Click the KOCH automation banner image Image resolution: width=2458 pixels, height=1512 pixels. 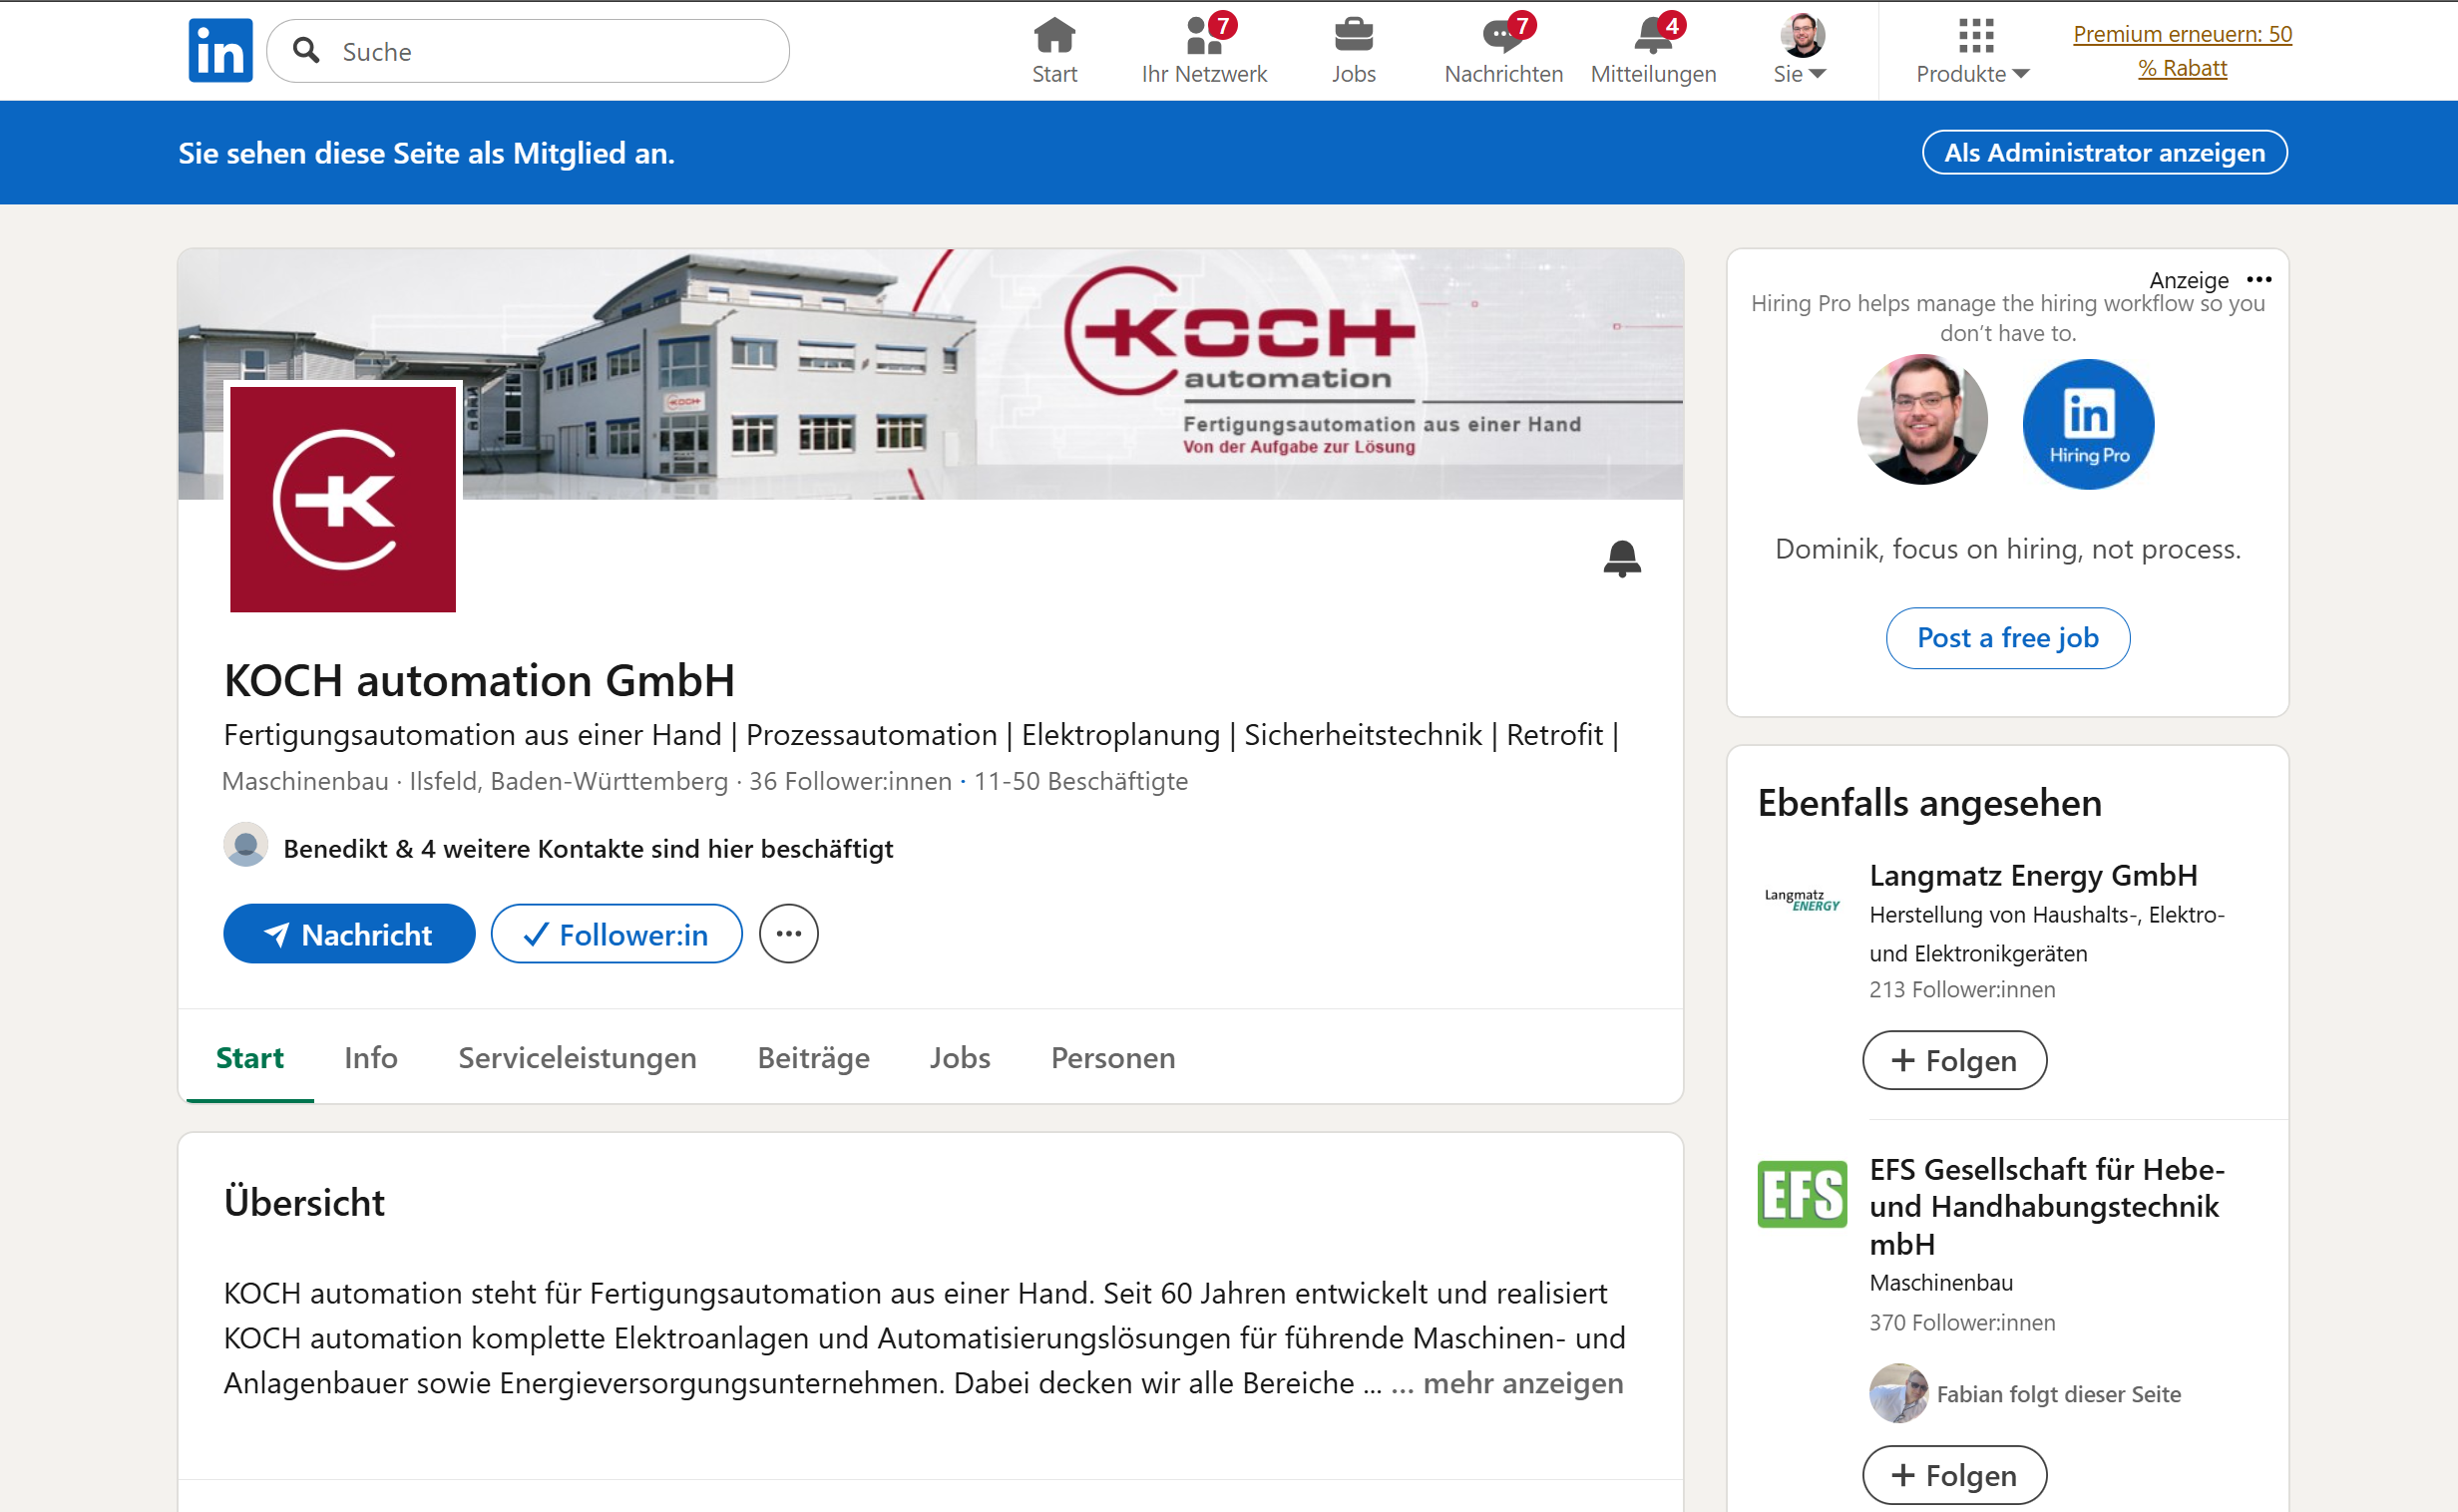930,373
